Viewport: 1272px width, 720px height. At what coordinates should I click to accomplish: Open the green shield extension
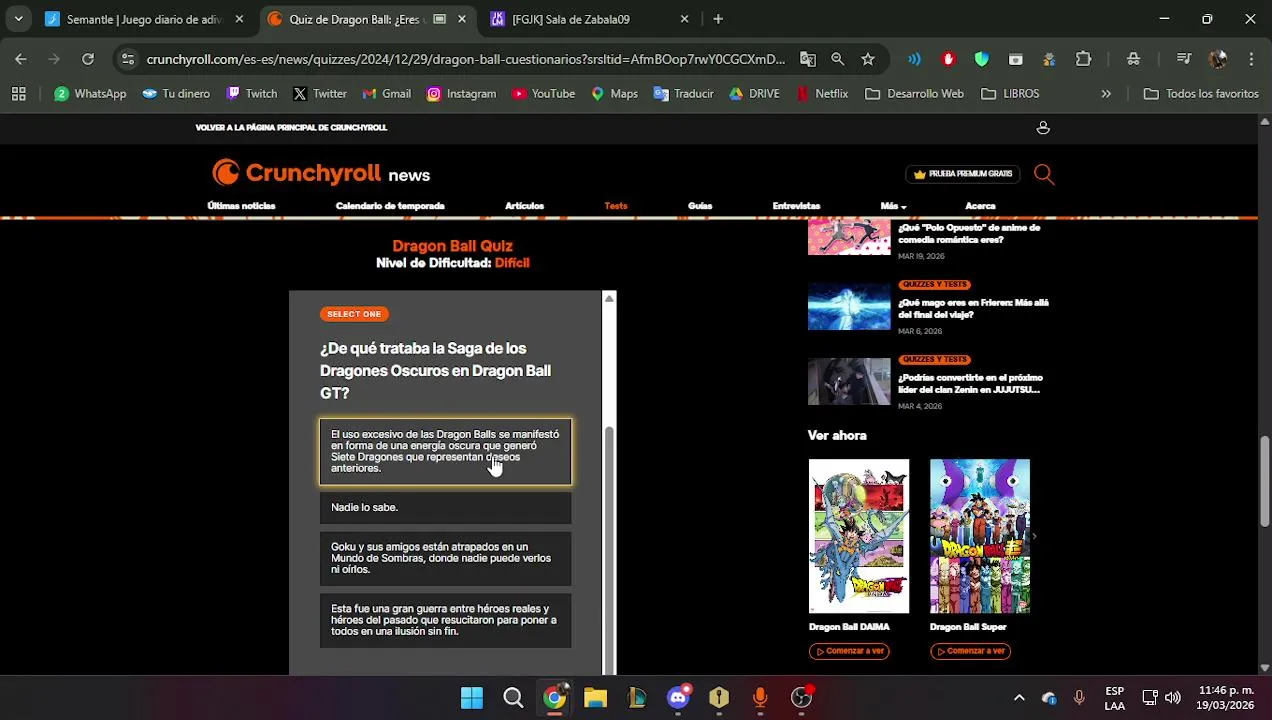982,59
